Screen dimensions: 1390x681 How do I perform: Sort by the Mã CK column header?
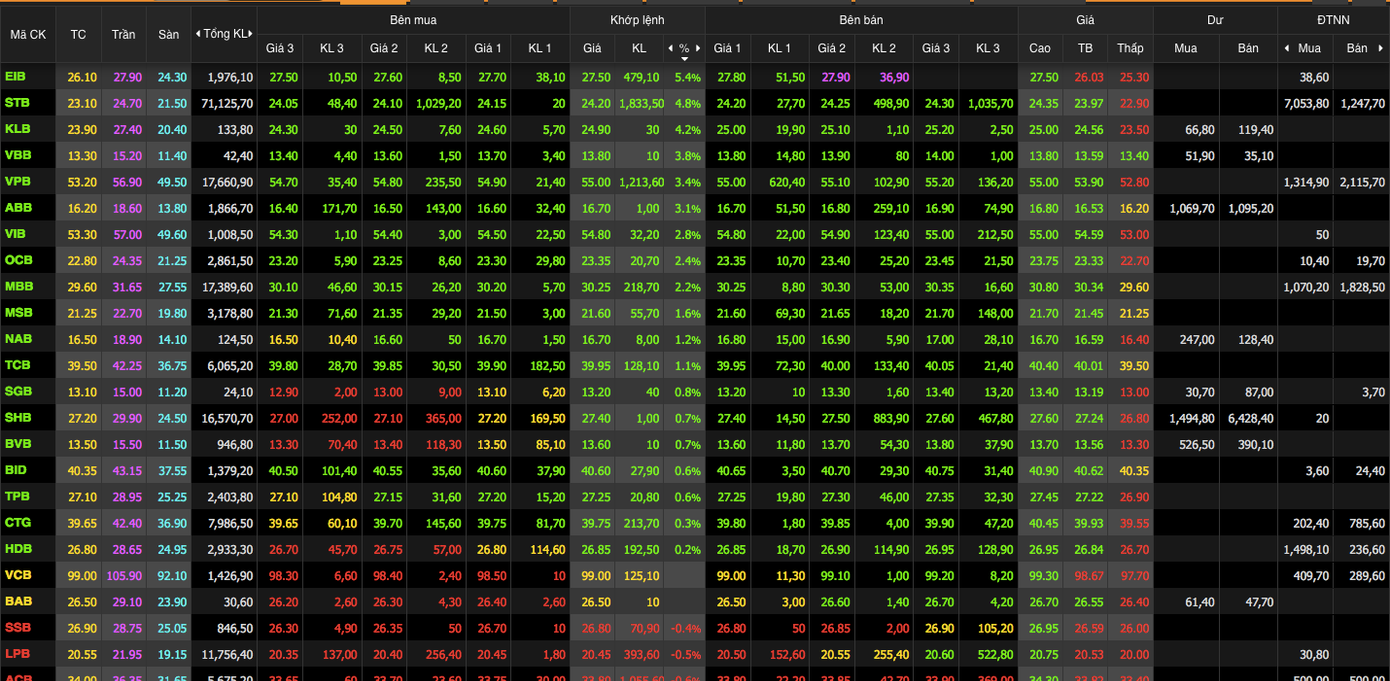click(28, 34)
